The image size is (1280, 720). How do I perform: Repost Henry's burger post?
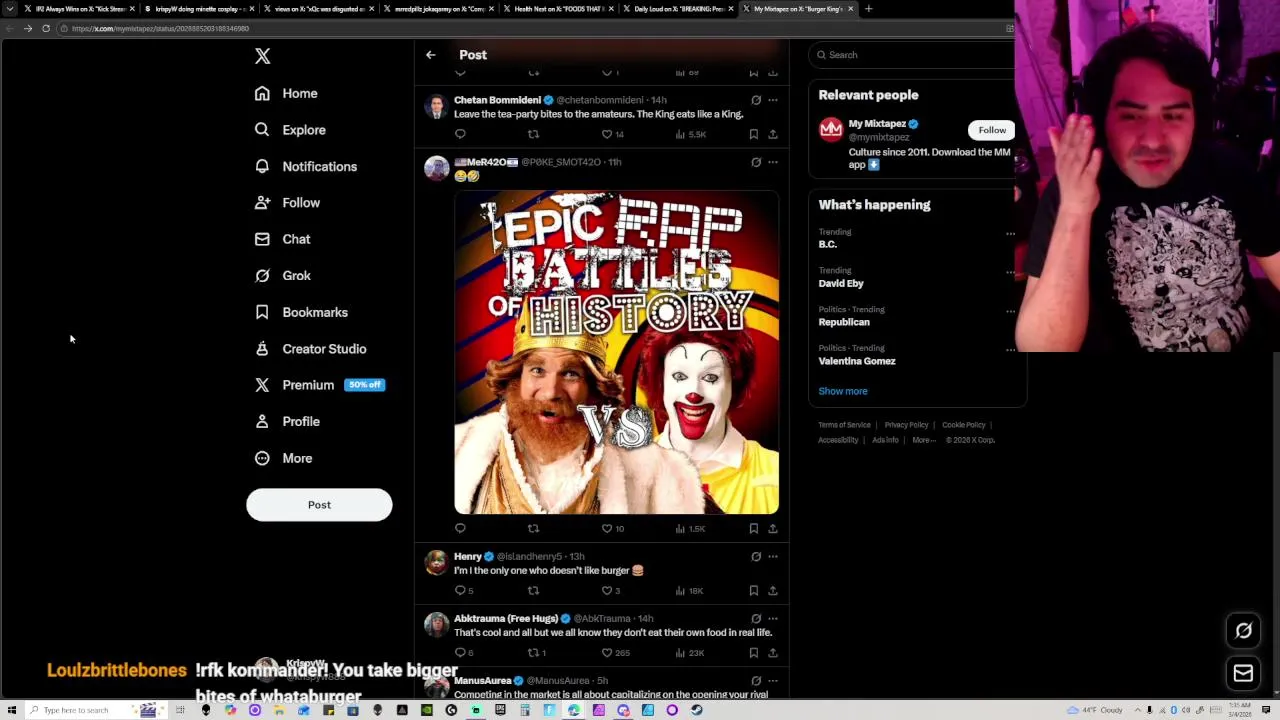[x=533, y=591]
